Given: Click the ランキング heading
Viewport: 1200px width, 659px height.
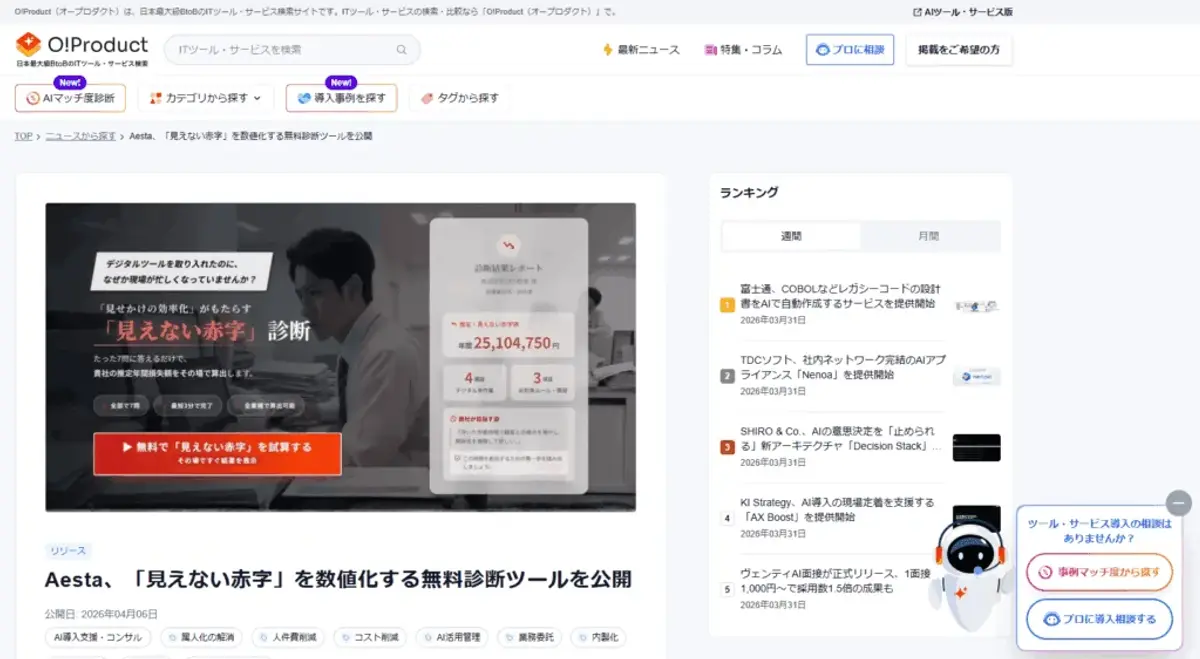Looking at the screenshot, I should point(749,192).
